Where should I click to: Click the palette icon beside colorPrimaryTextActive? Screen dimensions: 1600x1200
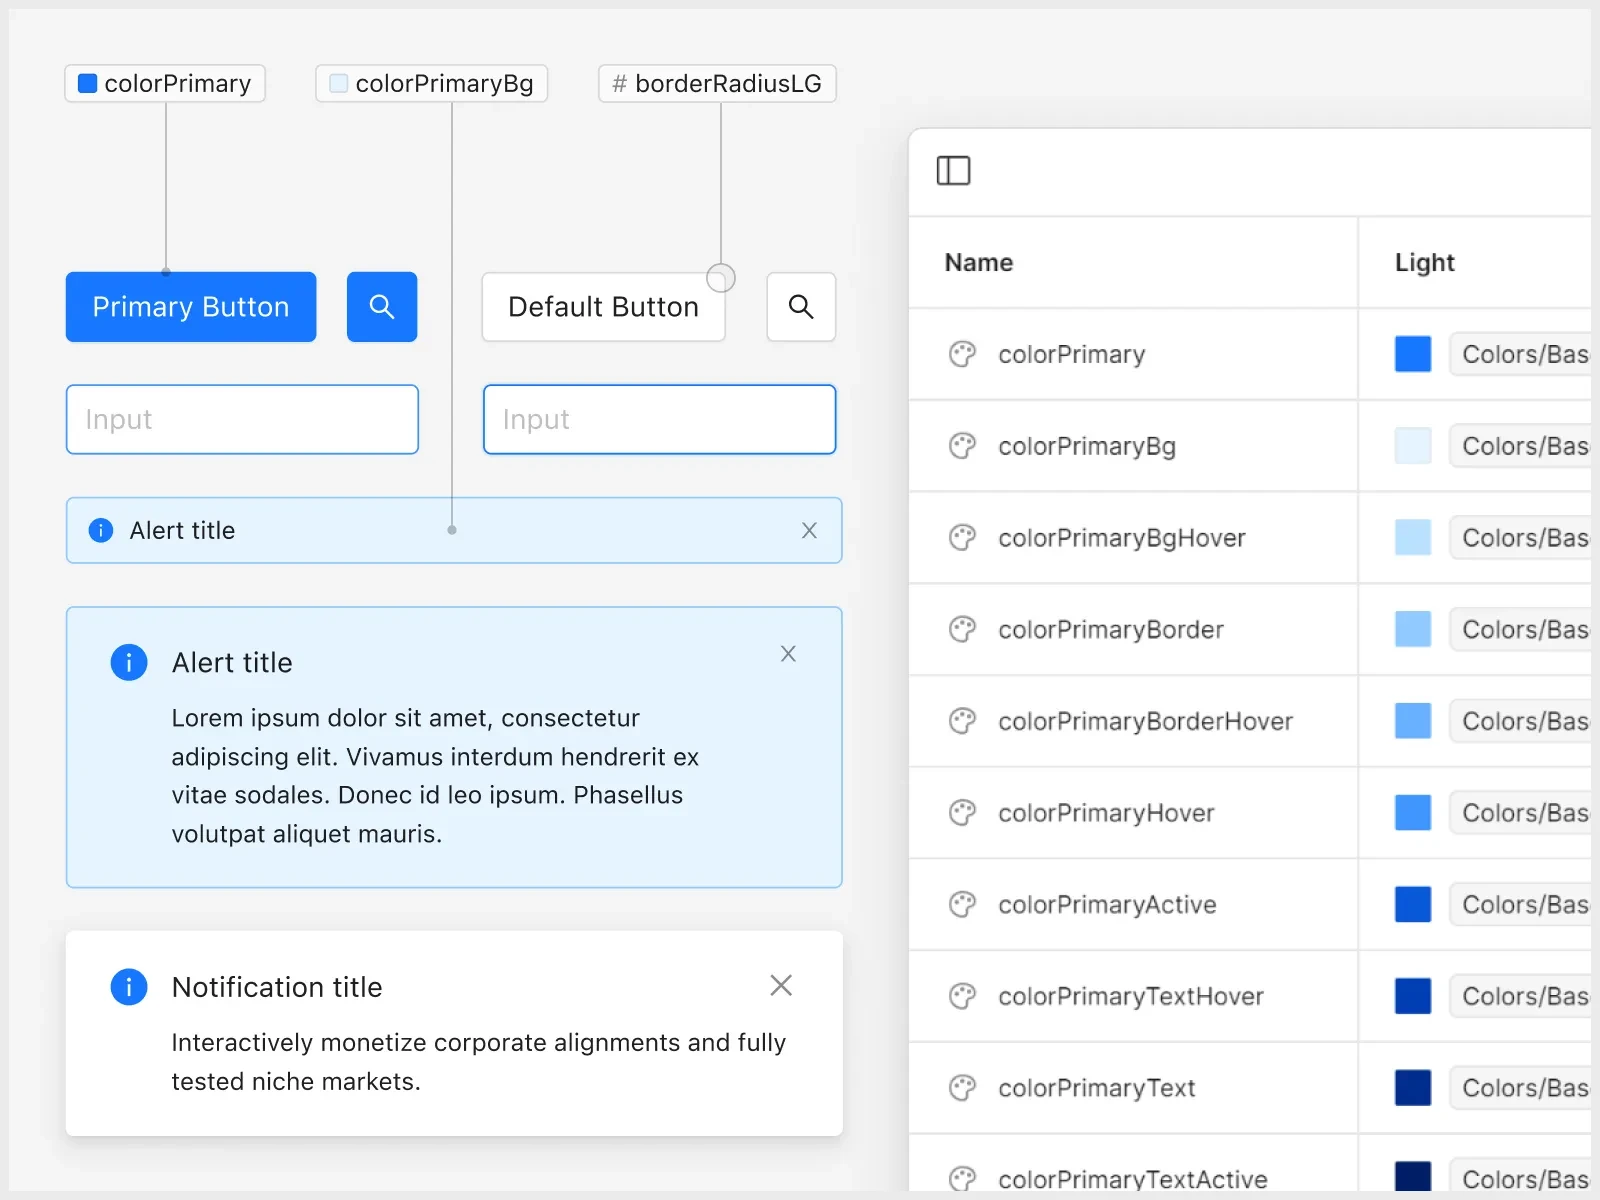(x=962, y=1178)
